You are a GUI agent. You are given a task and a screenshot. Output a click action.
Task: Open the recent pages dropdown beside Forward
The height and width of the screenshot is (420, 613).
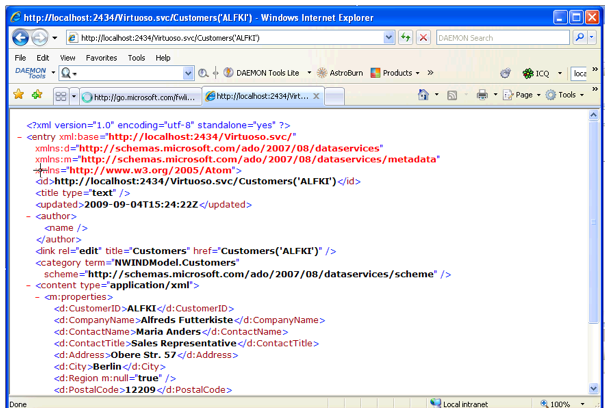[55, 38]
